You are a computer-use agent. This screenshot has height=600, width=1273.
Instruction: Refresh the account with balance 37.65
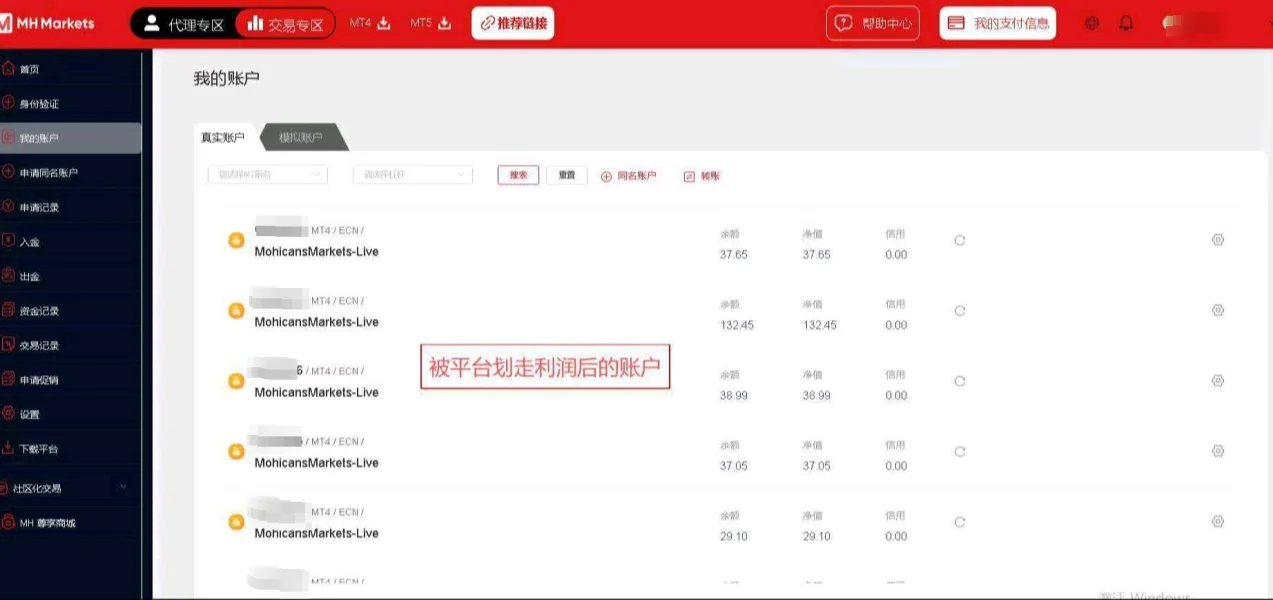960,240
